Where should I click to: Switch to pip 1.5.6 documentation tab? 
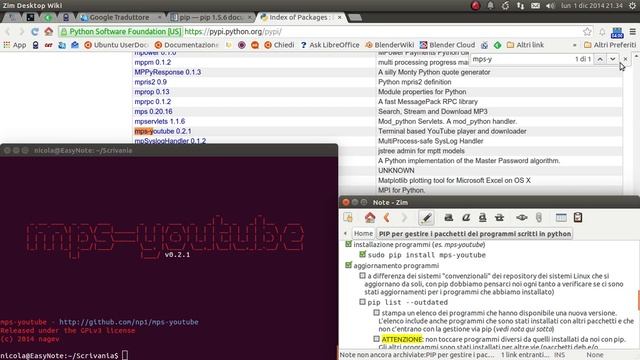click(210, 18)
